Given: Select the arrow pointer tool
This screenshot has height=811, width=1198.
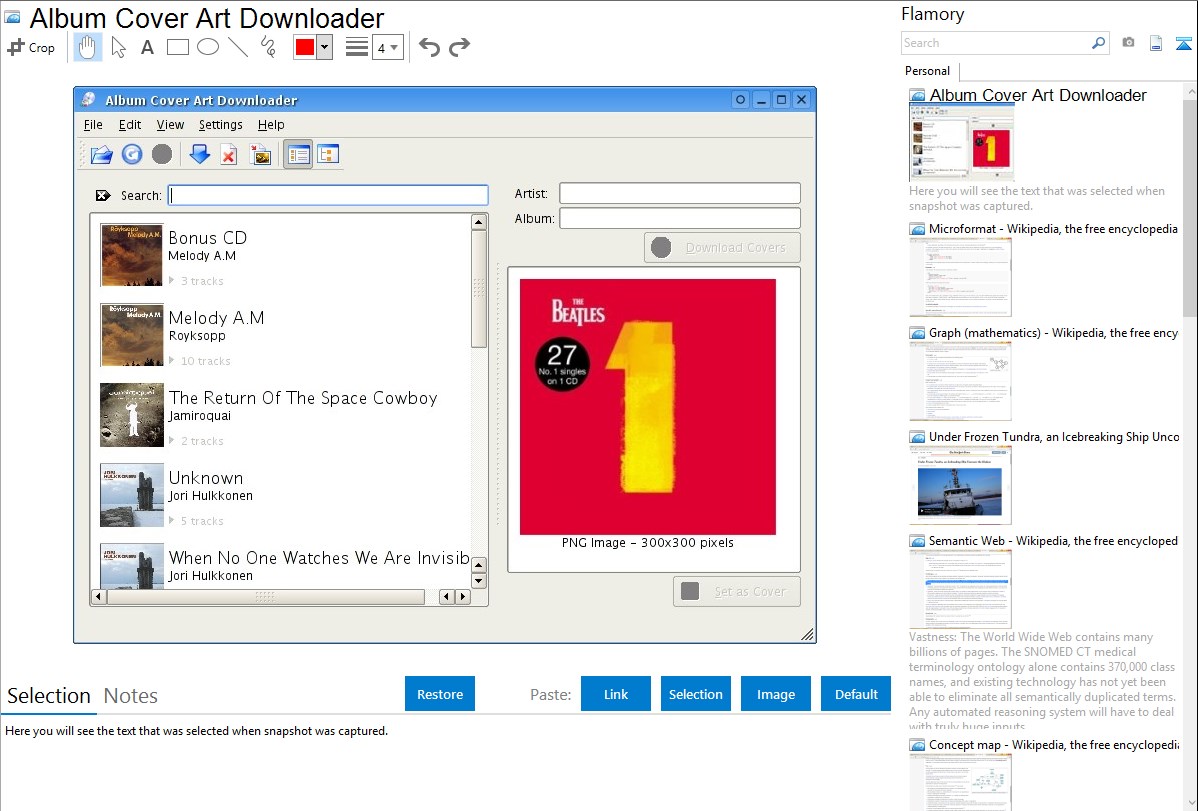Looking at the screenshot, I should pos(118,47).
